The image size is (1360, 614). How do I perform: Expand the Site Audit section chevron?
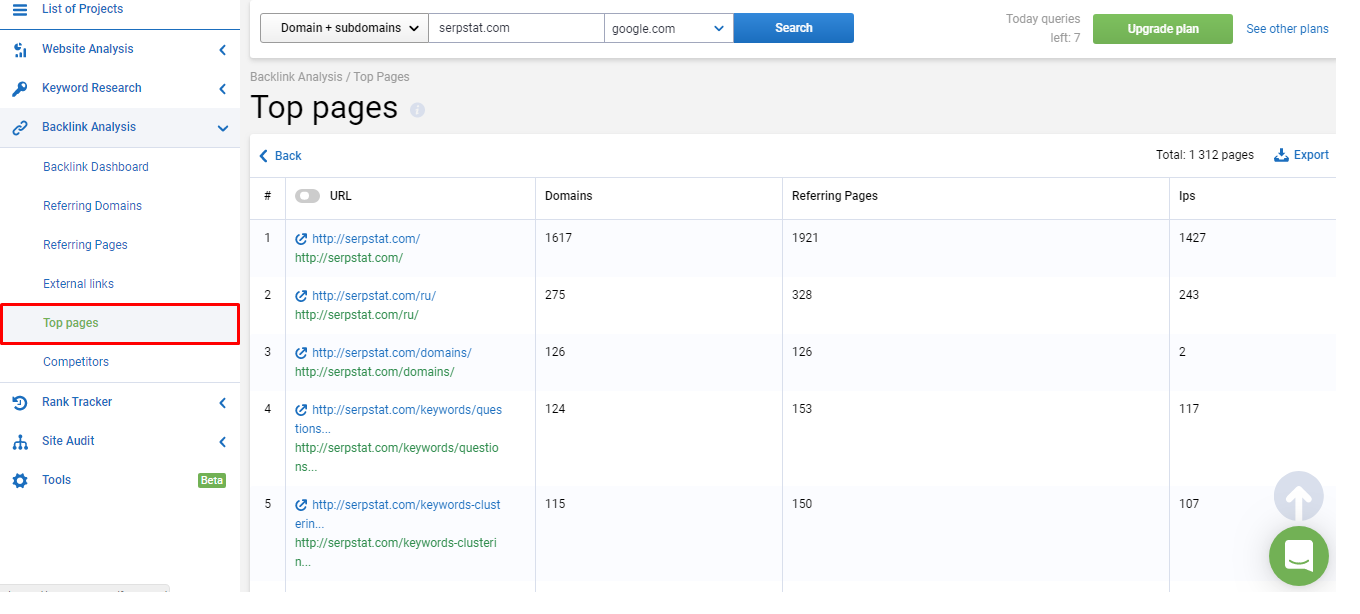click(222, 442)
